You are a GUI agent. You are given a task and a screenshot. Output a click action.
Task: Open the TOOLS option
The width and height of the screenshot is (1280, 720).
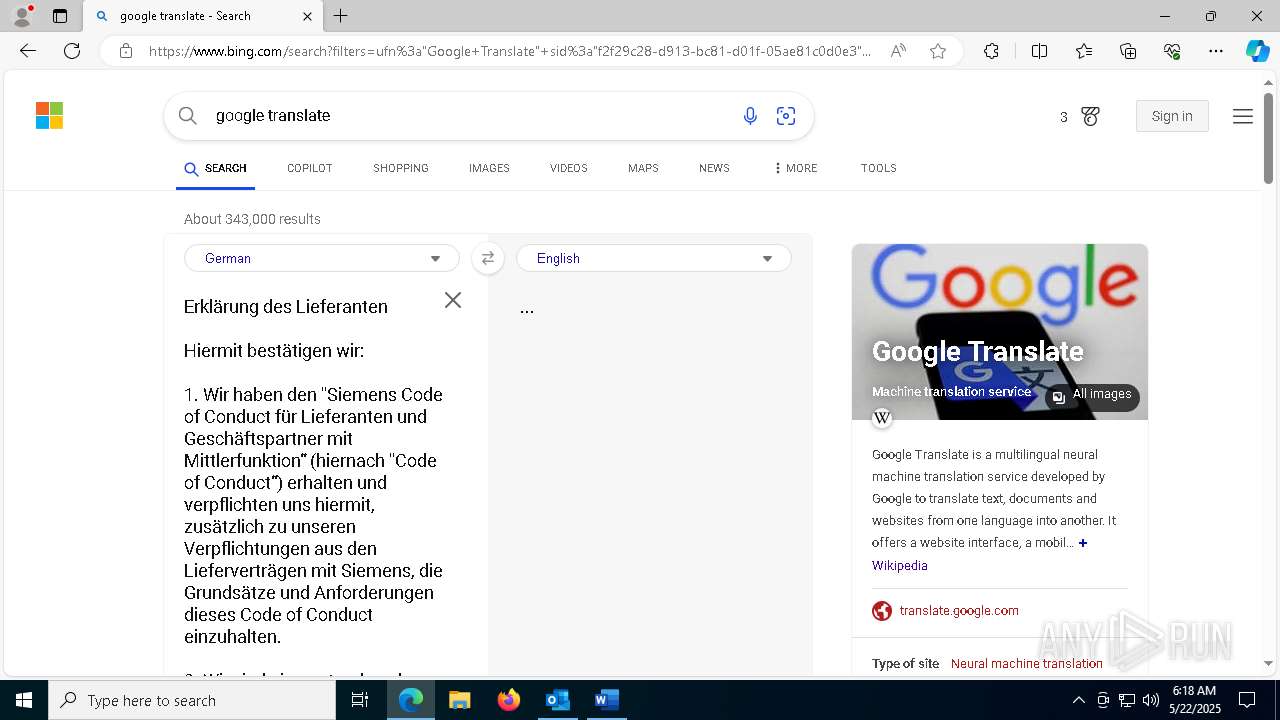878,168
